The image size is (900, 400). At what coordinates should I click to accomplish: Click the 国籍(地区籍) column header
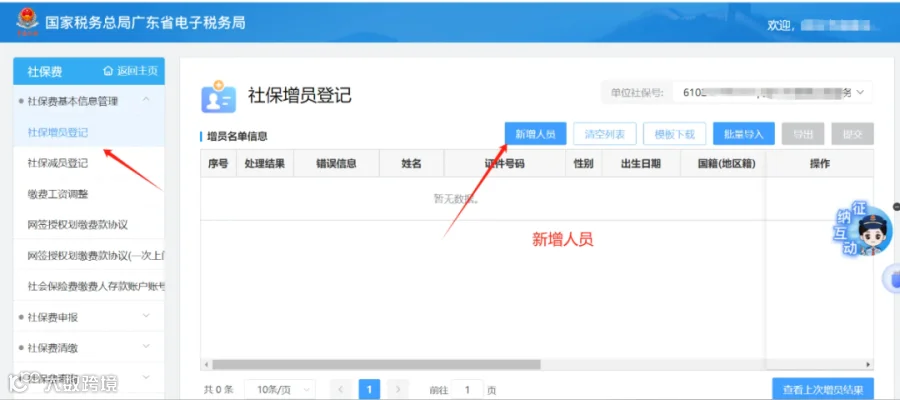(x=726, y=164)
